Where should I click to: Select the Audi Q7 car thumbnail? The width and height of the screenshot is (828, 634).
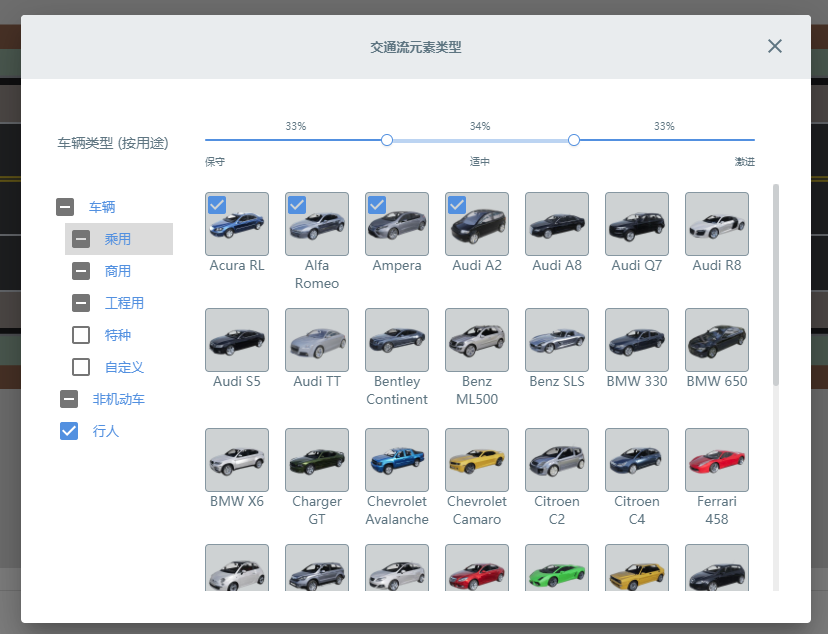(x=637, y=224)
